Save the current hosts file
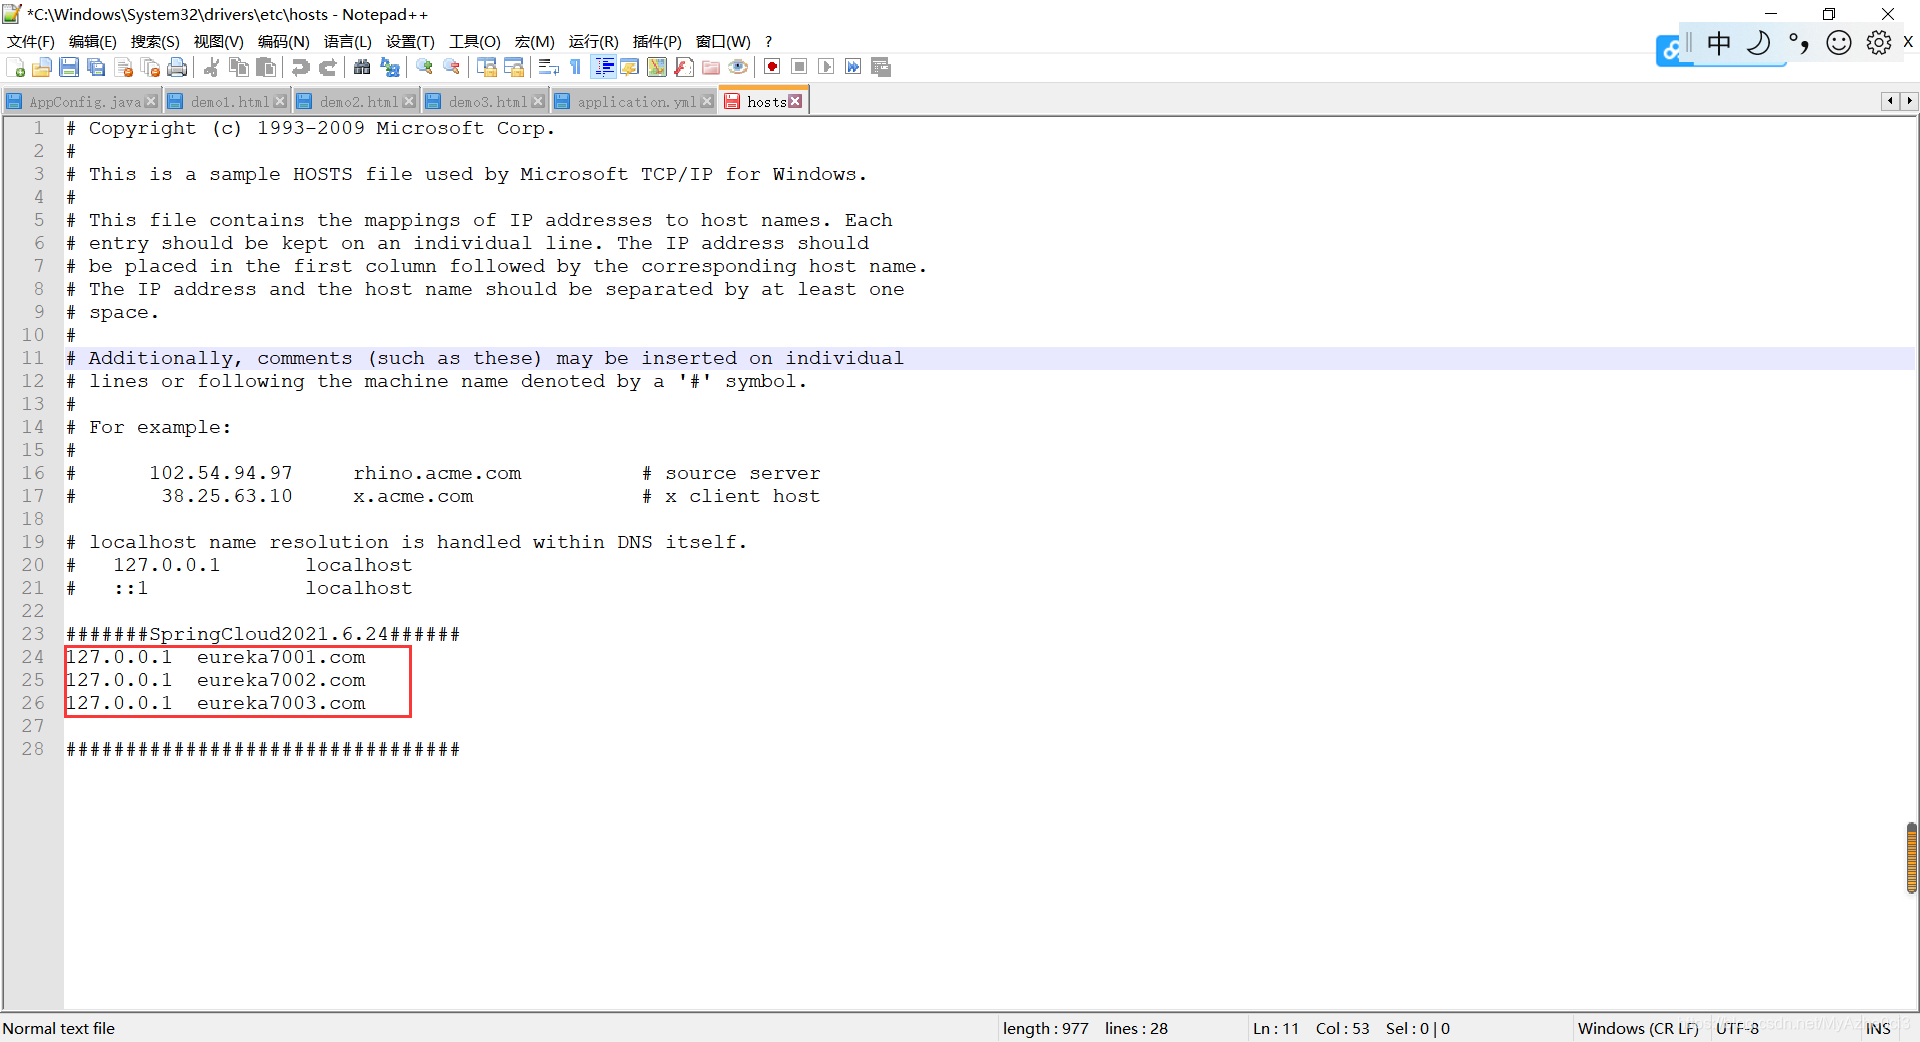This screenshot has height=1042, width=1920. (69, 67)
